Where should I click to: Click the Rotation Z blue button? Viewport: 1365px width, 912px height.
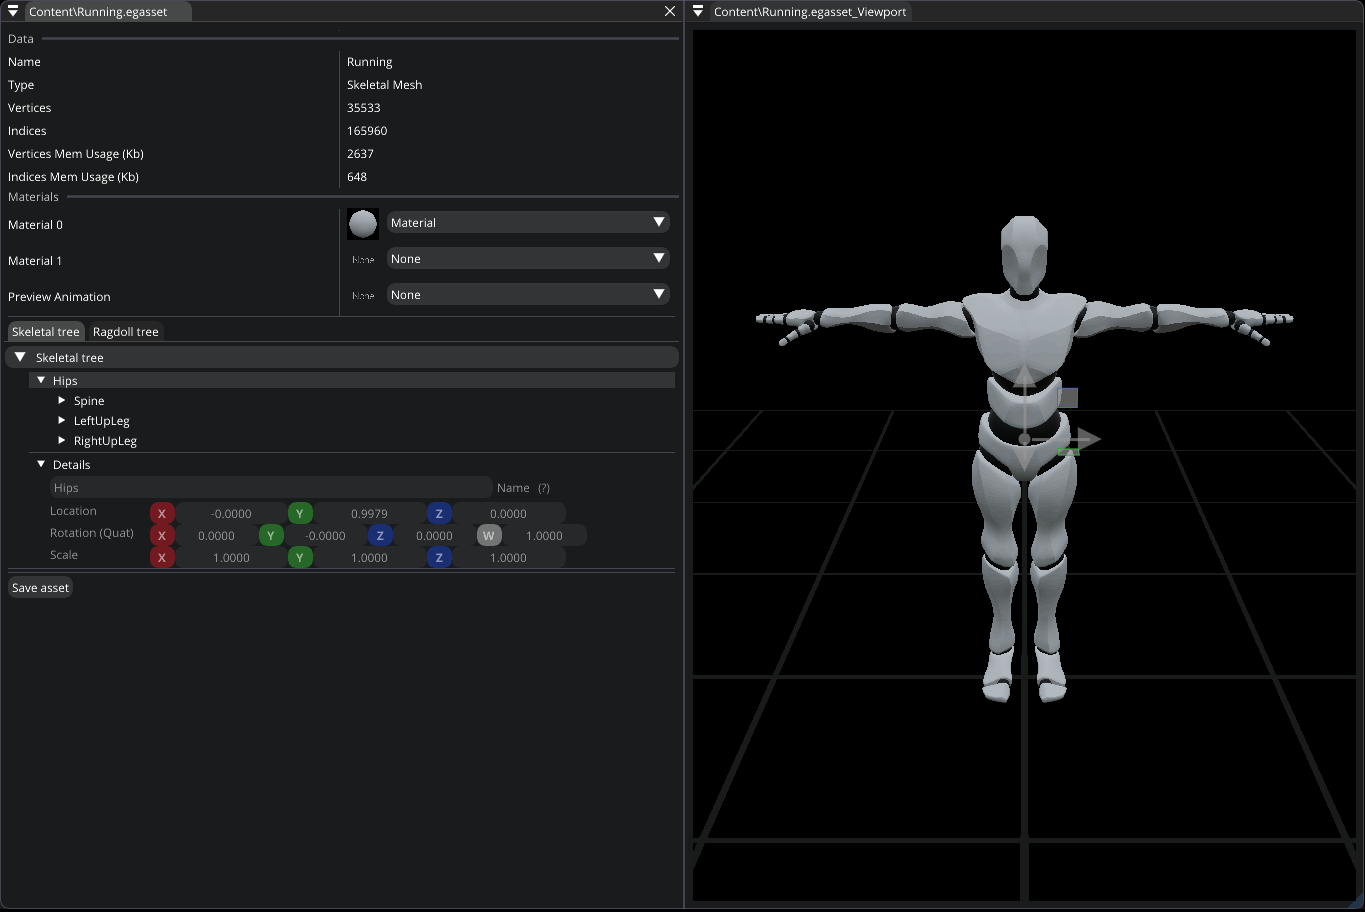pos(380,535)
